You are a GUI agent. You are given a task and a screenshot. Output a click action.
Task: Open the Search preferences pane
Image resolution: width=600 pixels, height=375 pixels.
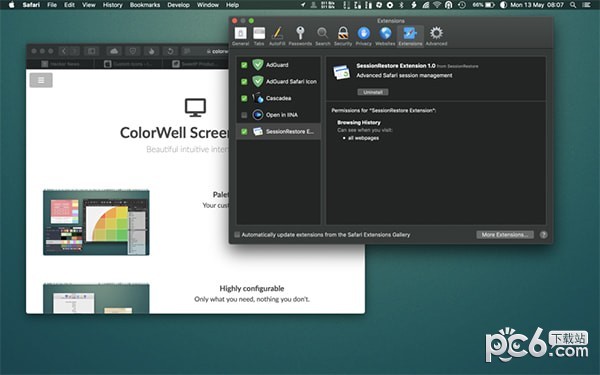[323, 37]
